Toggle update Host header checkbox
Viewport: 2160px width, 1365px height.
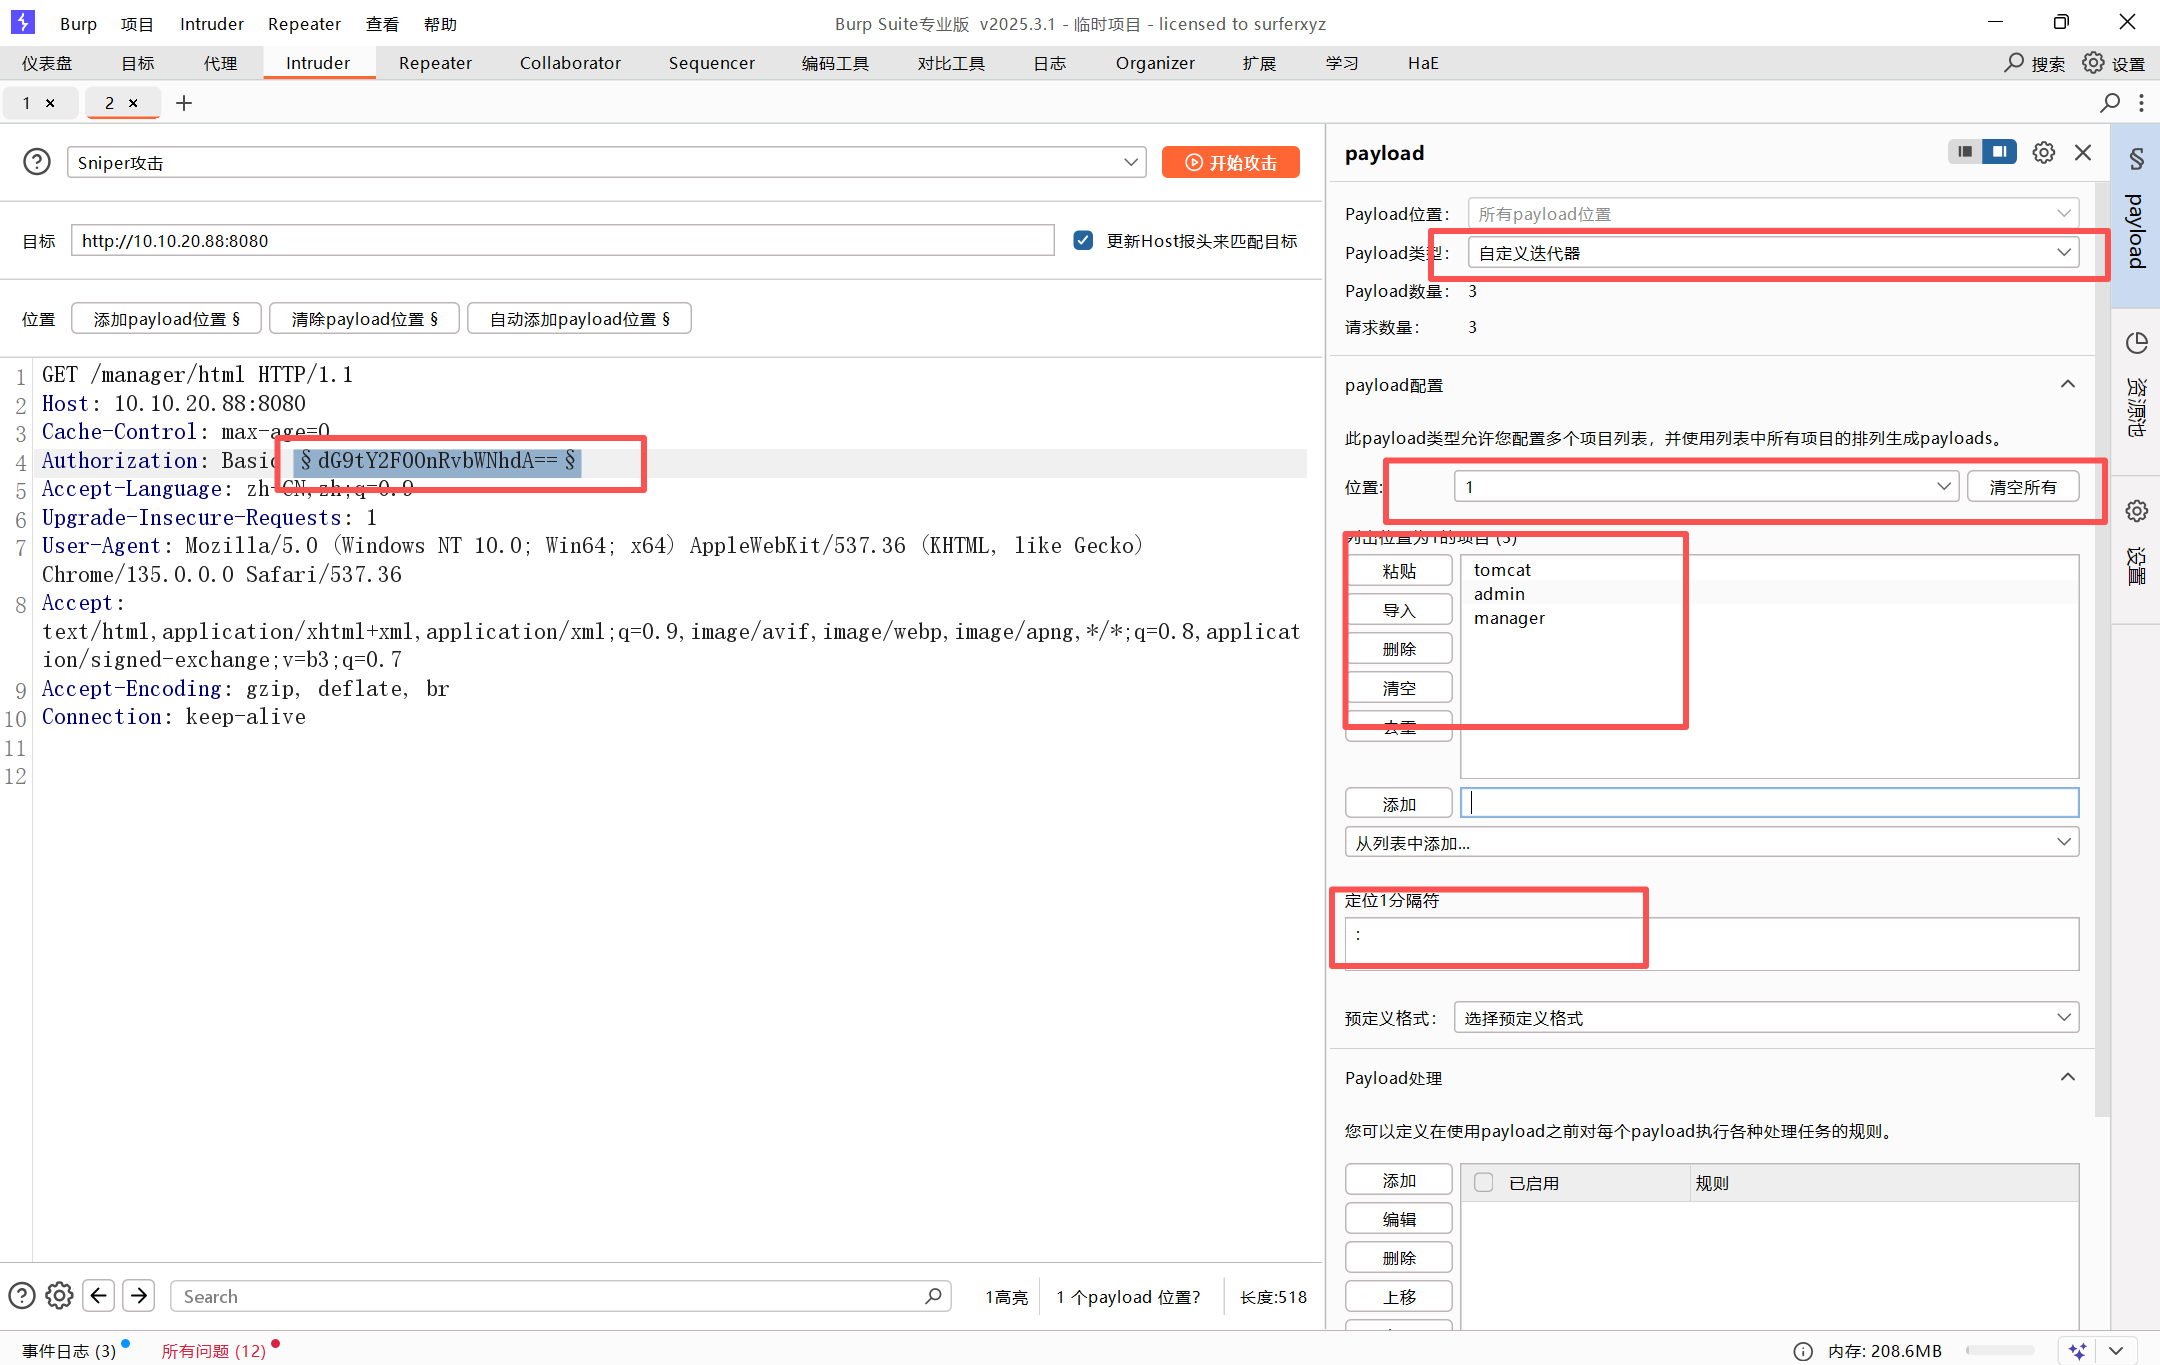[1083, 240]
